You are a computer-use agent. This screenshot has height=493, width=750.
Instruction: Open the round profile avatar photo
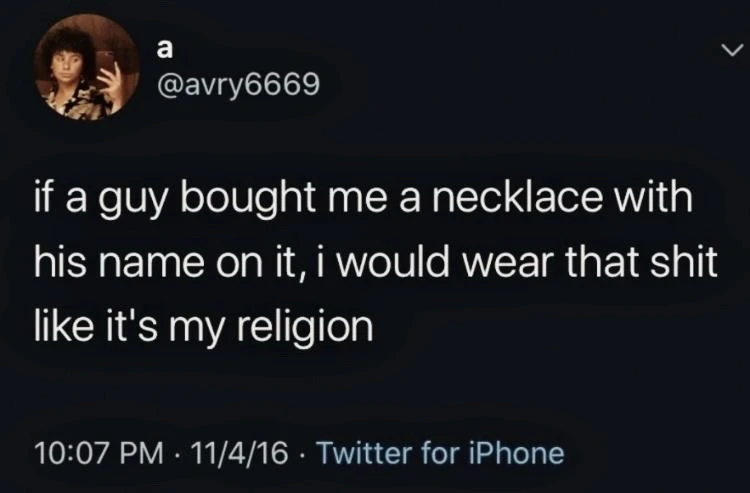click(x=86, y=67)
